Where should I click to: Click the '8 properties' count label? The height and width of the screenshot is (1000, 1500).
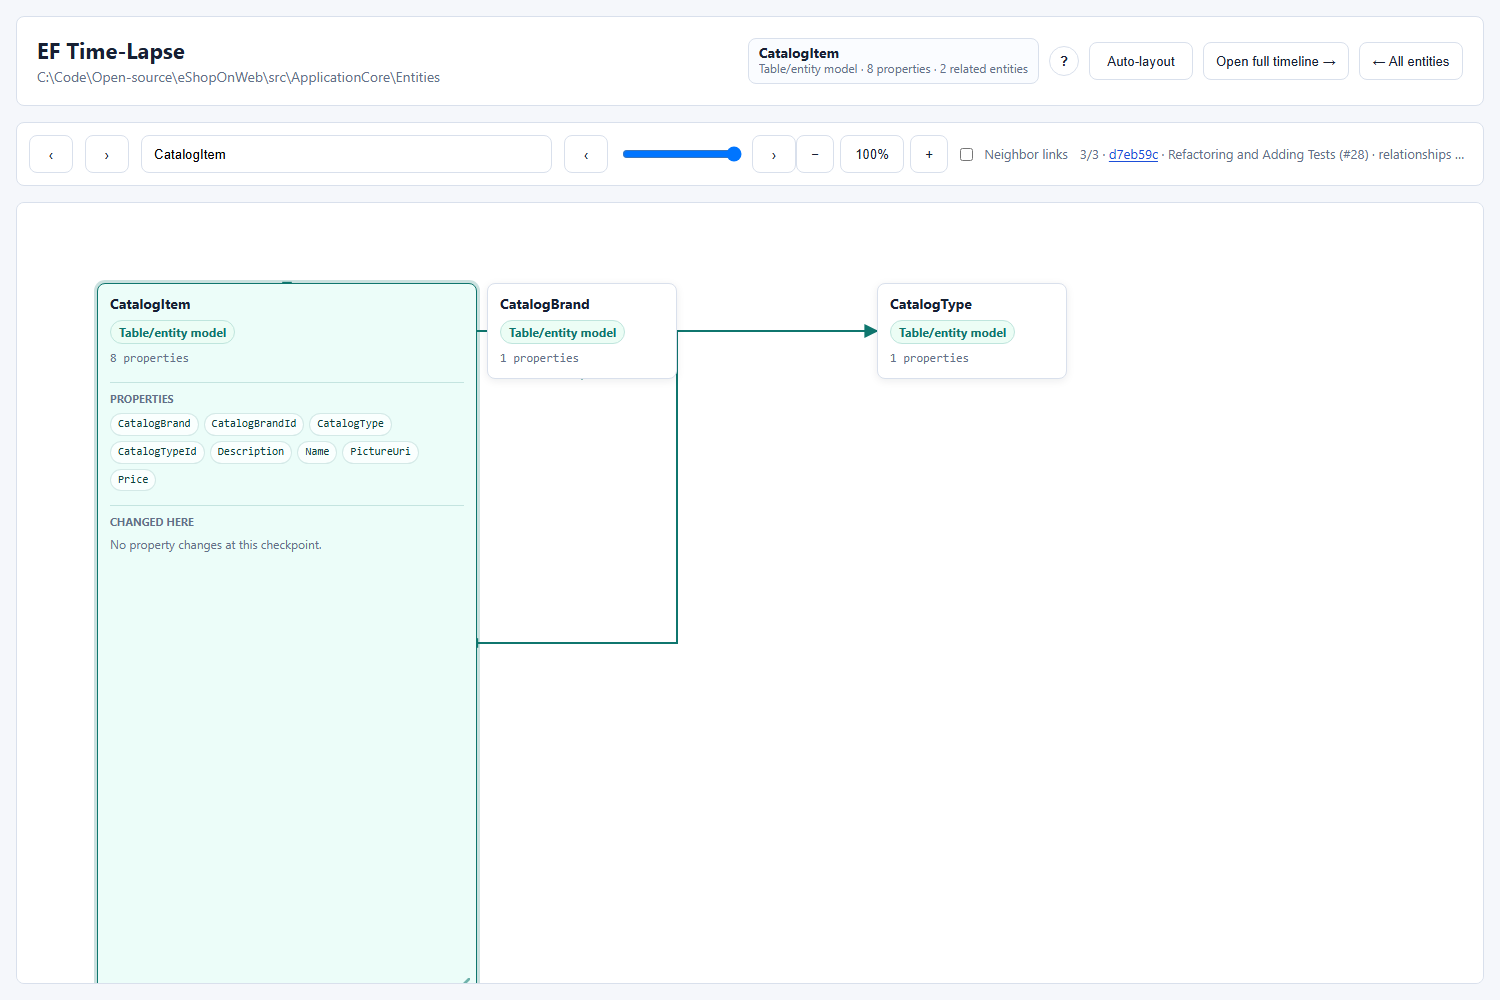pyautogui.click(x=149, y=358)
